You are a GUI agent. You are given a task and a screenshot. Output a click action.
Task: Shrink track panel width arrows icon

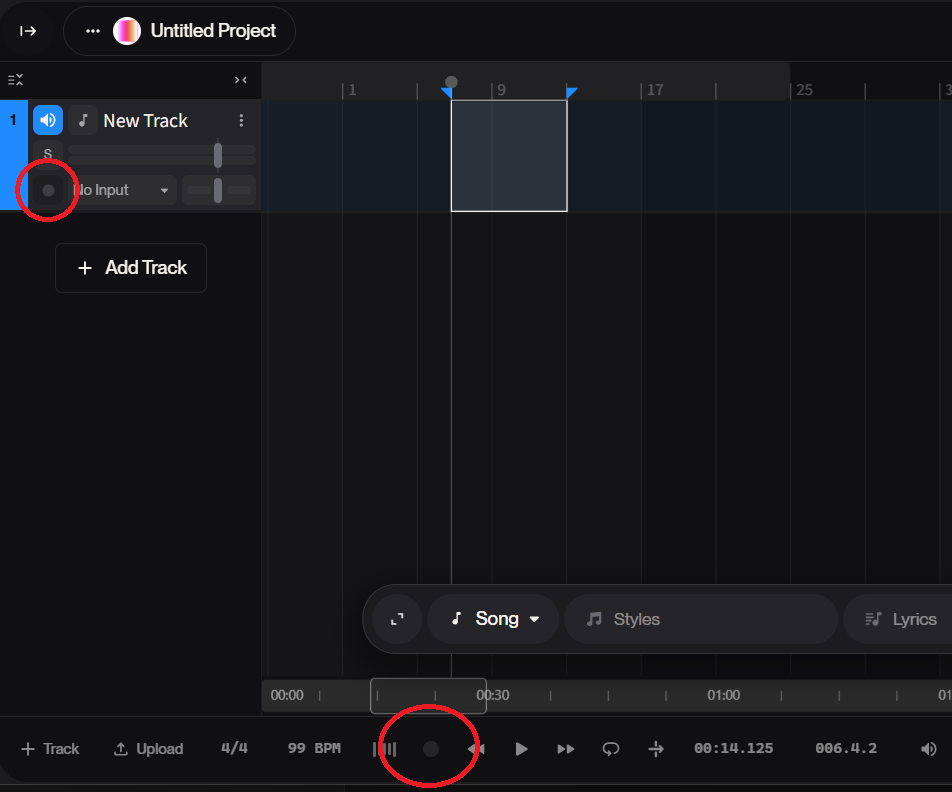coord(241,80)
